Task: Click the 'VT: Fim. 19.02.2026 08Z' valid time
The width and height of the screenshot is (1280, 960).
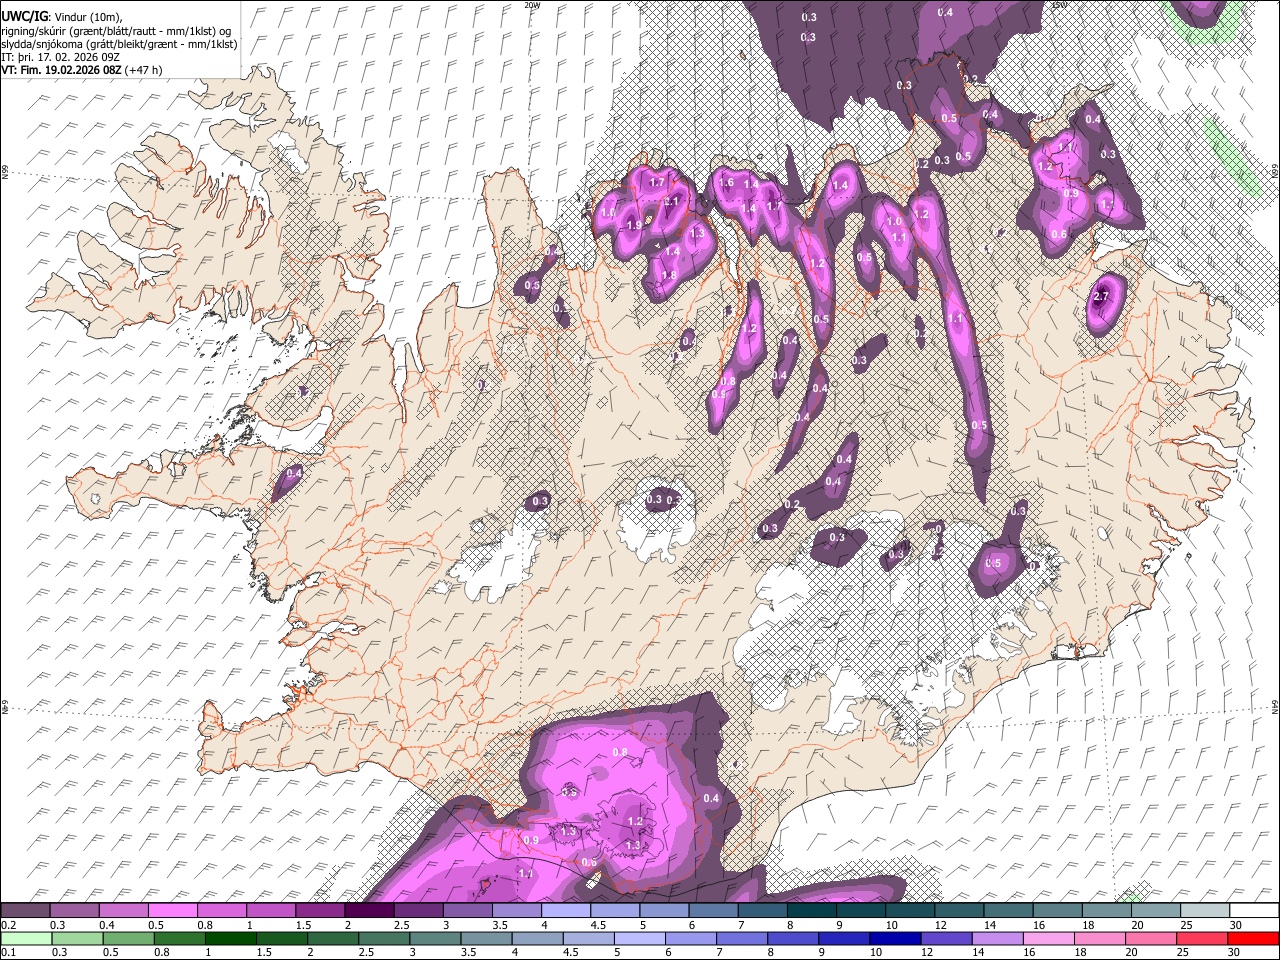Action: pos(62,70)
